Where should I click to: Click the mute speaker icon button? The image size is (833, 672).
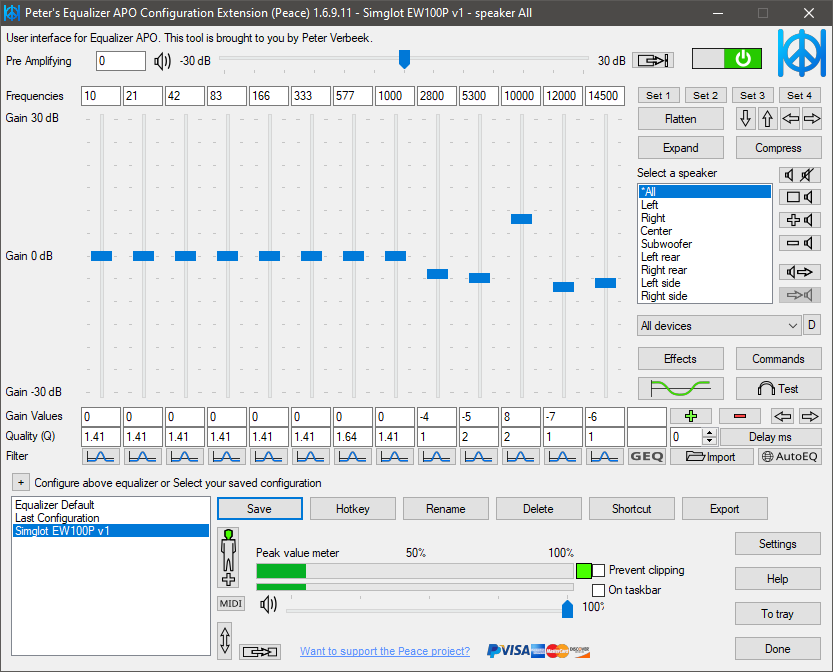coord(800,175)
